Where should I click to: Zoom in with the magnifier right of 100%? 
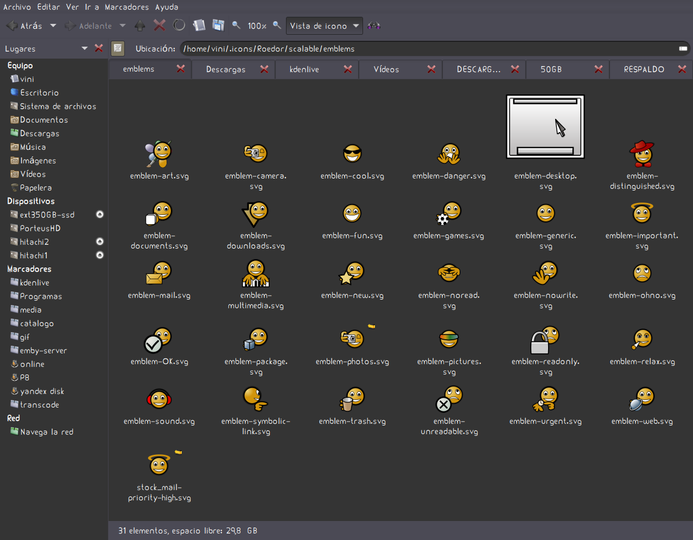[x=277, y=25]
